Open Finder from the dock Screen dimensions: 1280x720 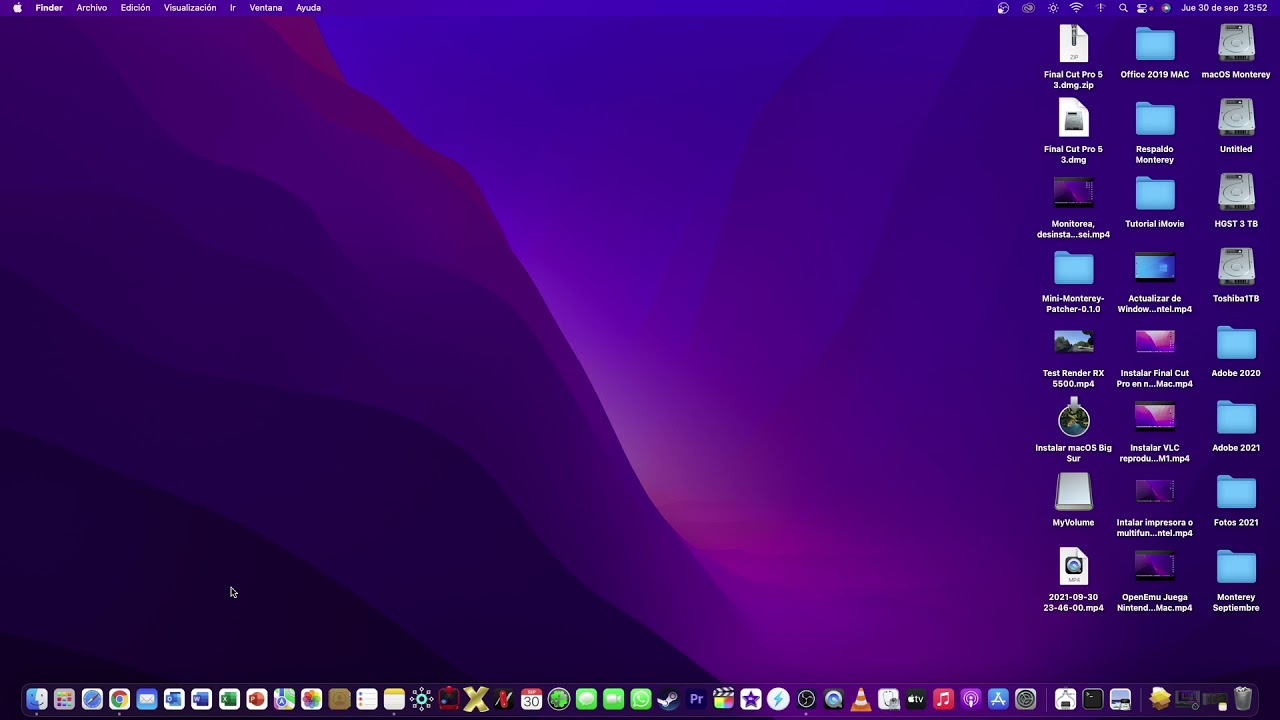37,700
